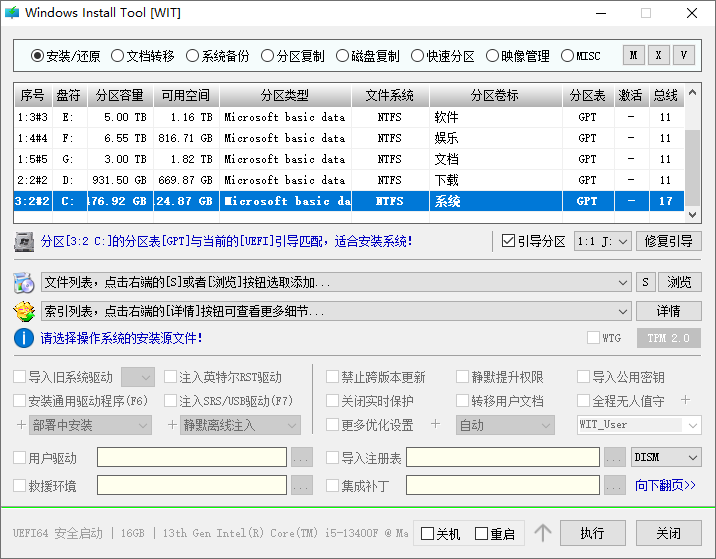Screen dimensions: 716x559
Task: Click the disk partition icon next to 分区 info
Action: [x=24, y=241]
